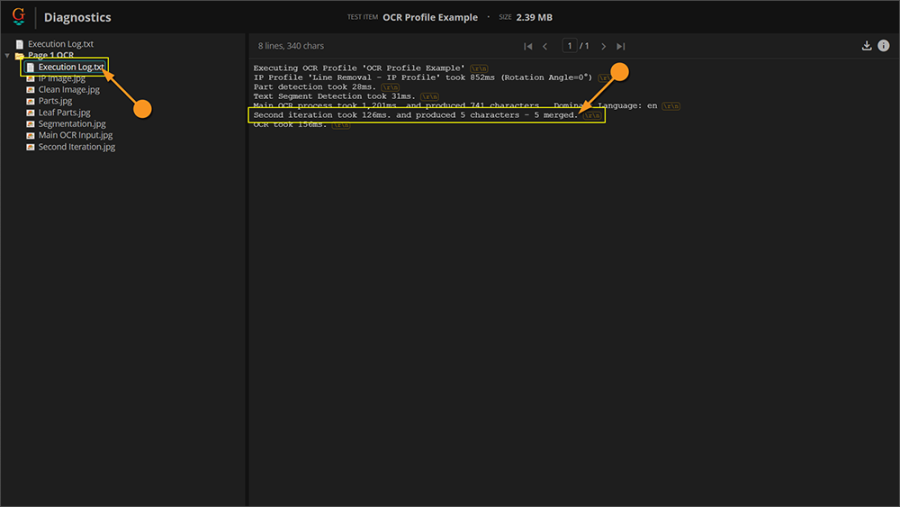Open the top-level Execution Log.txt file
The image size is (900, 507).
click(60, 44)
